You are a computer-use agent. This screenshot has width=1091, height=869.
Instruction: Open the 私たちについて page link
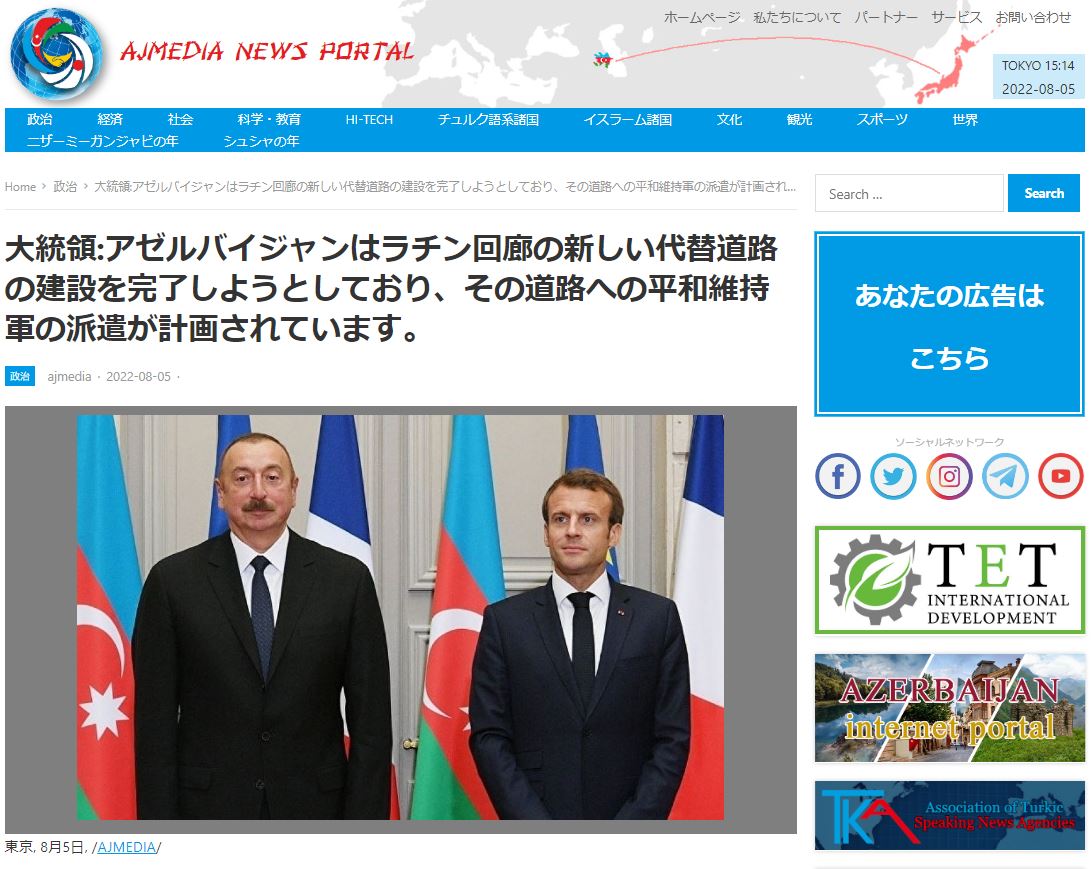[x=797, y=17]
